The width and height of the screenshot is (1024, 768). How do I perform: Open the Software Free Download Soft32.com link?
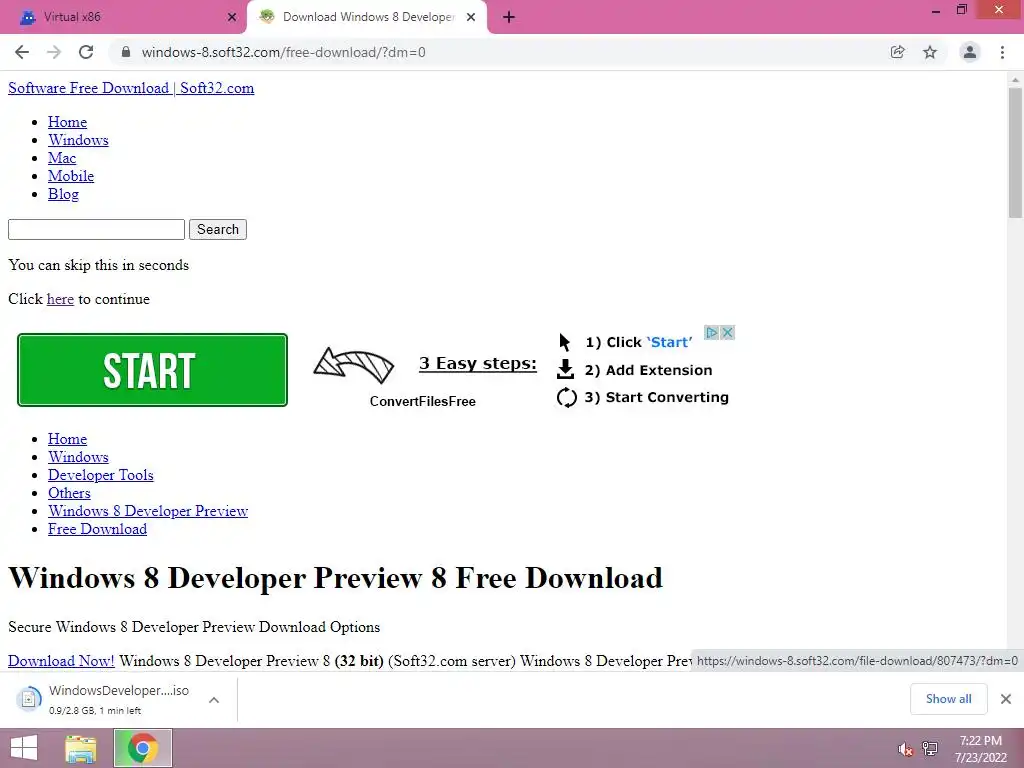coord(131,88)
